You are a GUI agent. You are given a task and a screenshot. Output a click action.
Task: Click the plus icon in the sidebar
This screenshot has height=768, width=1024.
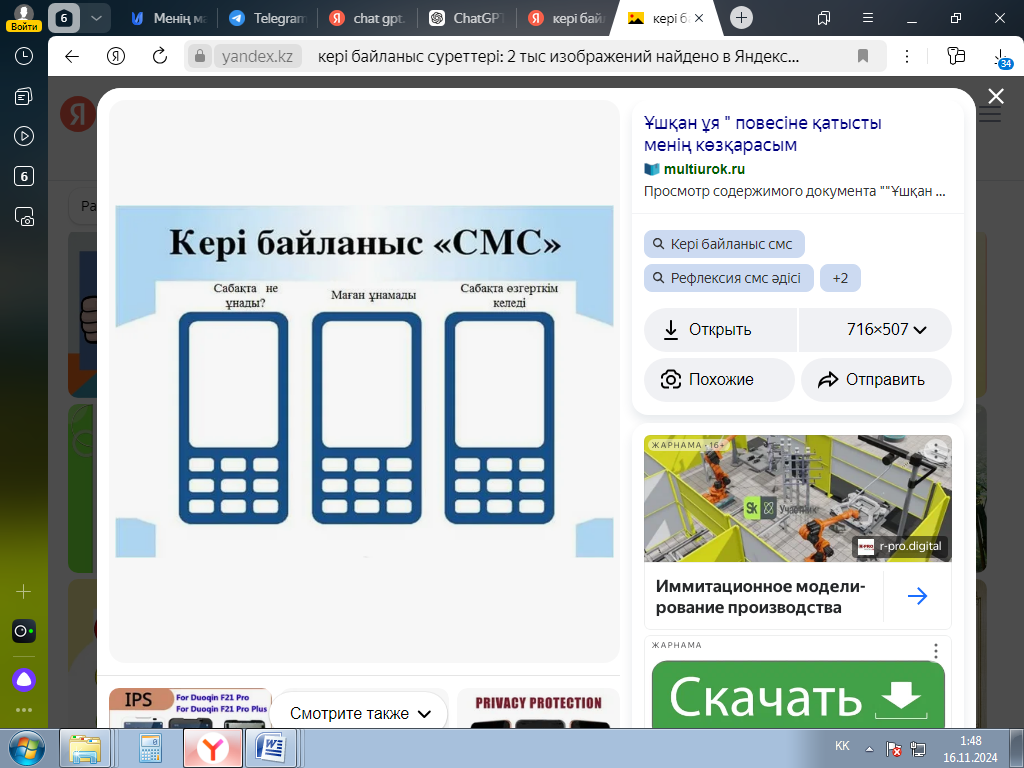24,592
